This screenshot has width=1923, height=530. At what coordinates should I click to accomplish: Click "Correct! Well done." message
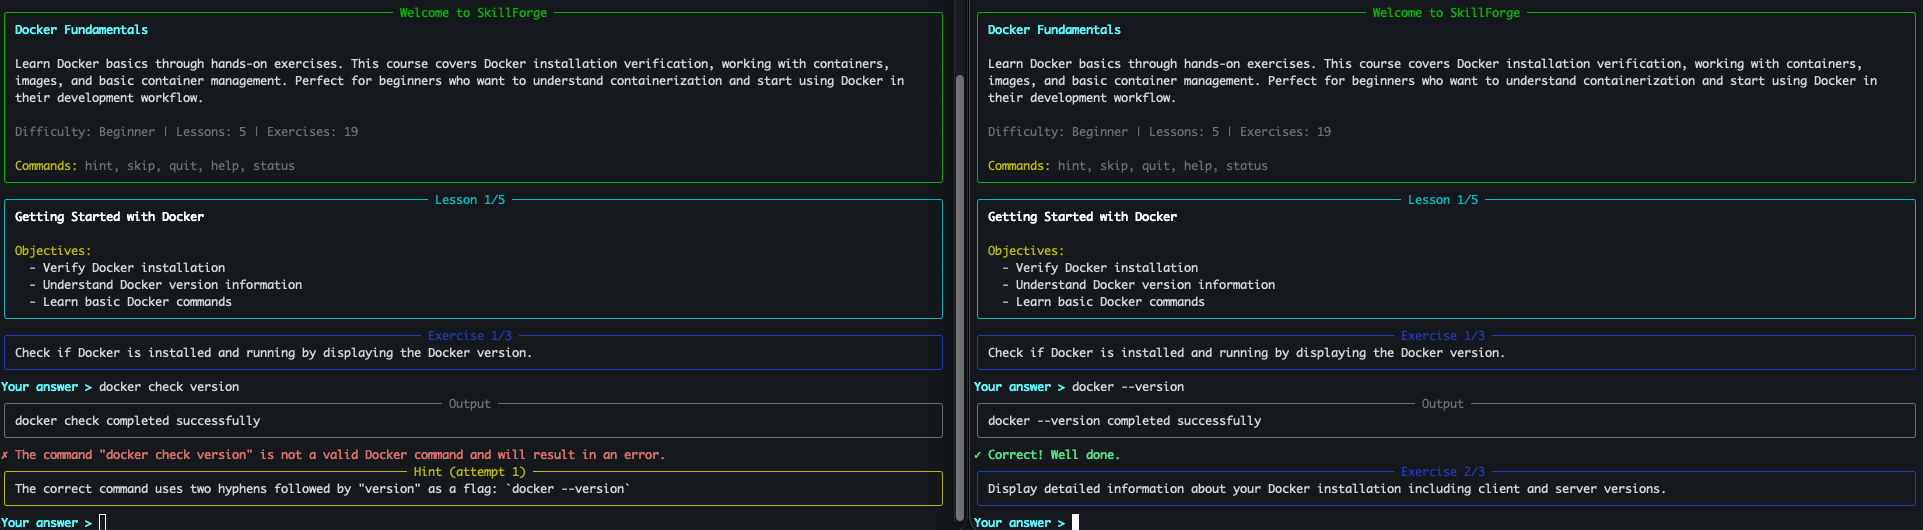[1054, 455]
